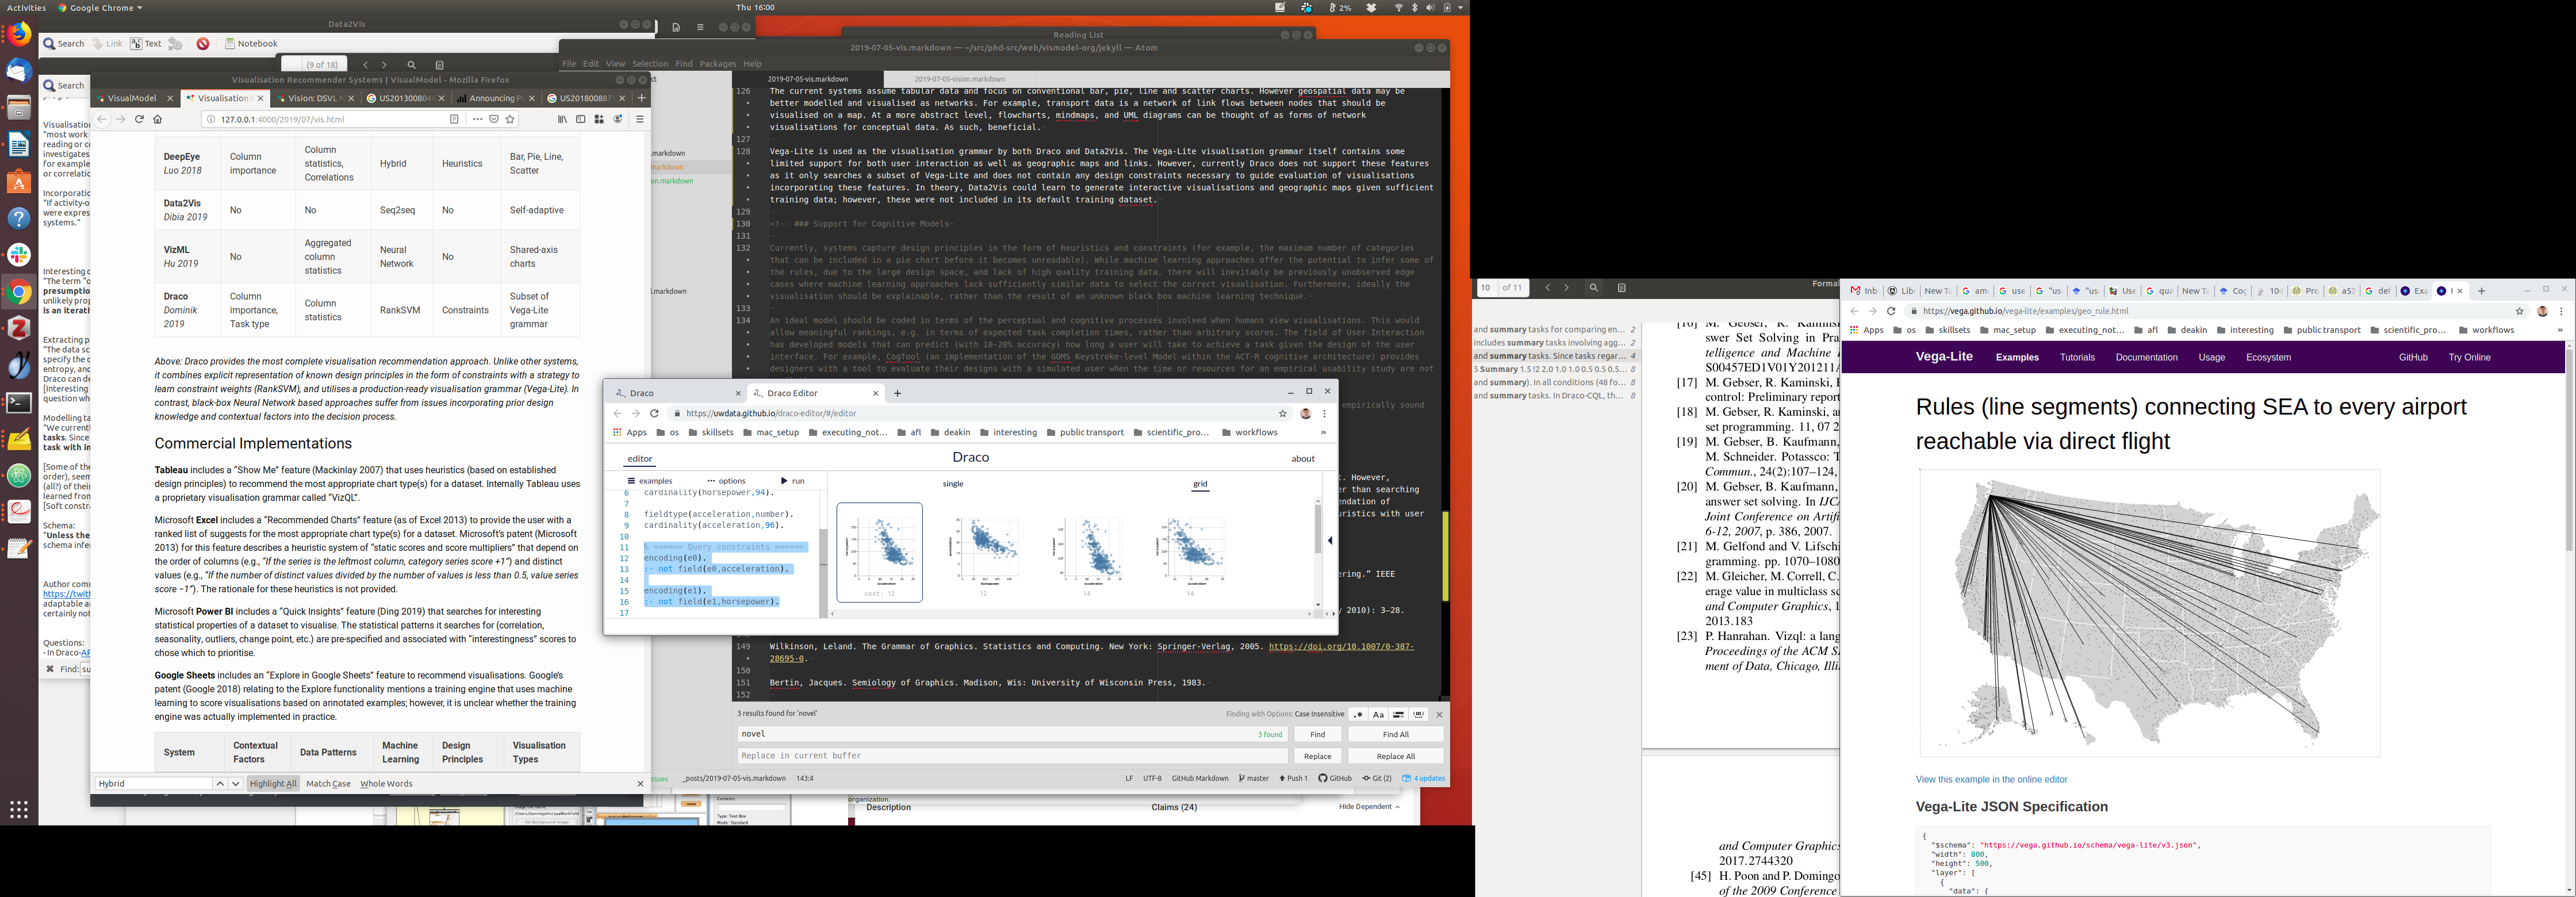The height and width of the screenshot is (897, 2576).
Task: Bookmark the Draco Editor page star
Action: [x=1282, y=413]
